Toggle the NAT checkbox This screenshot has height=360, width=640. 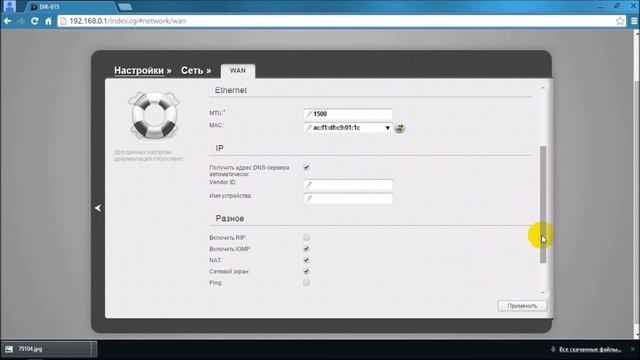coord(307,260)
